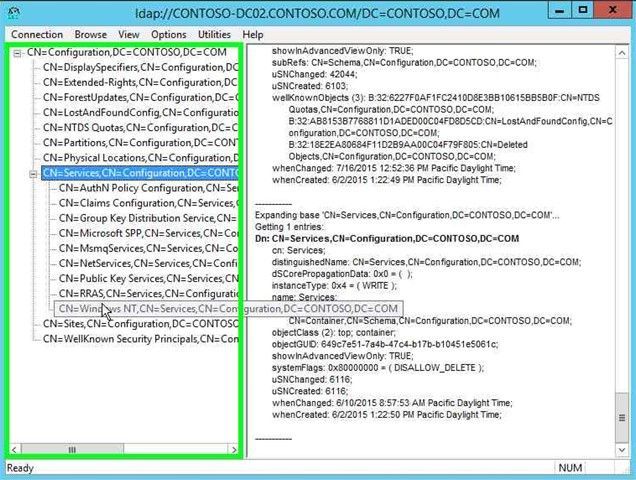Select CN=MsmqServices entry
Viewport: 636px width, 480px height.
[x=148, y=248]
